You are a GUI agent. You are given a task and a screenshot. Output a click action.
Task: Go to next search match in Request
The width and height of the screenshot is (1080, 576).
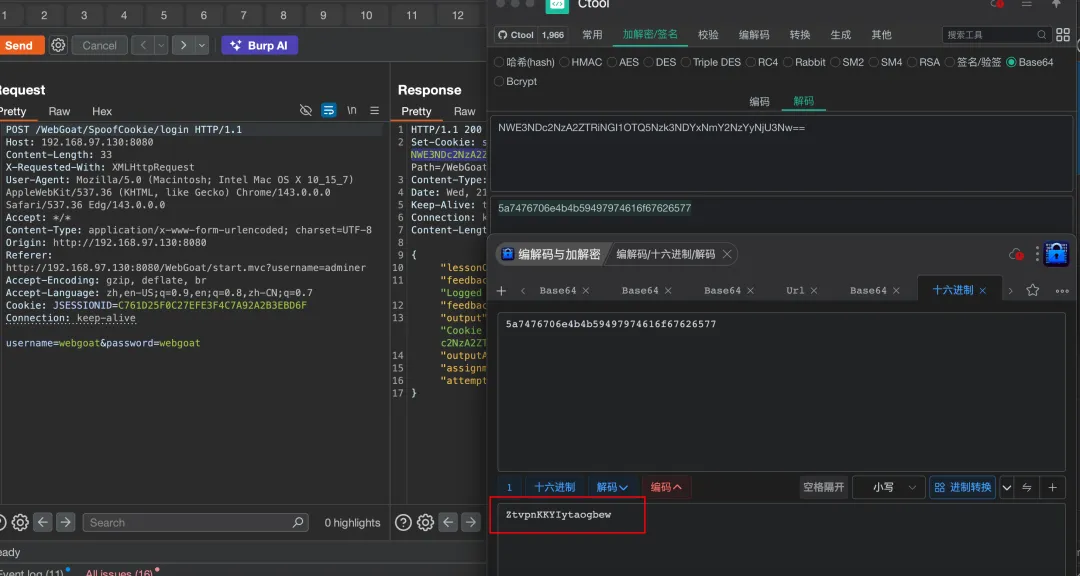click(65, 522)
